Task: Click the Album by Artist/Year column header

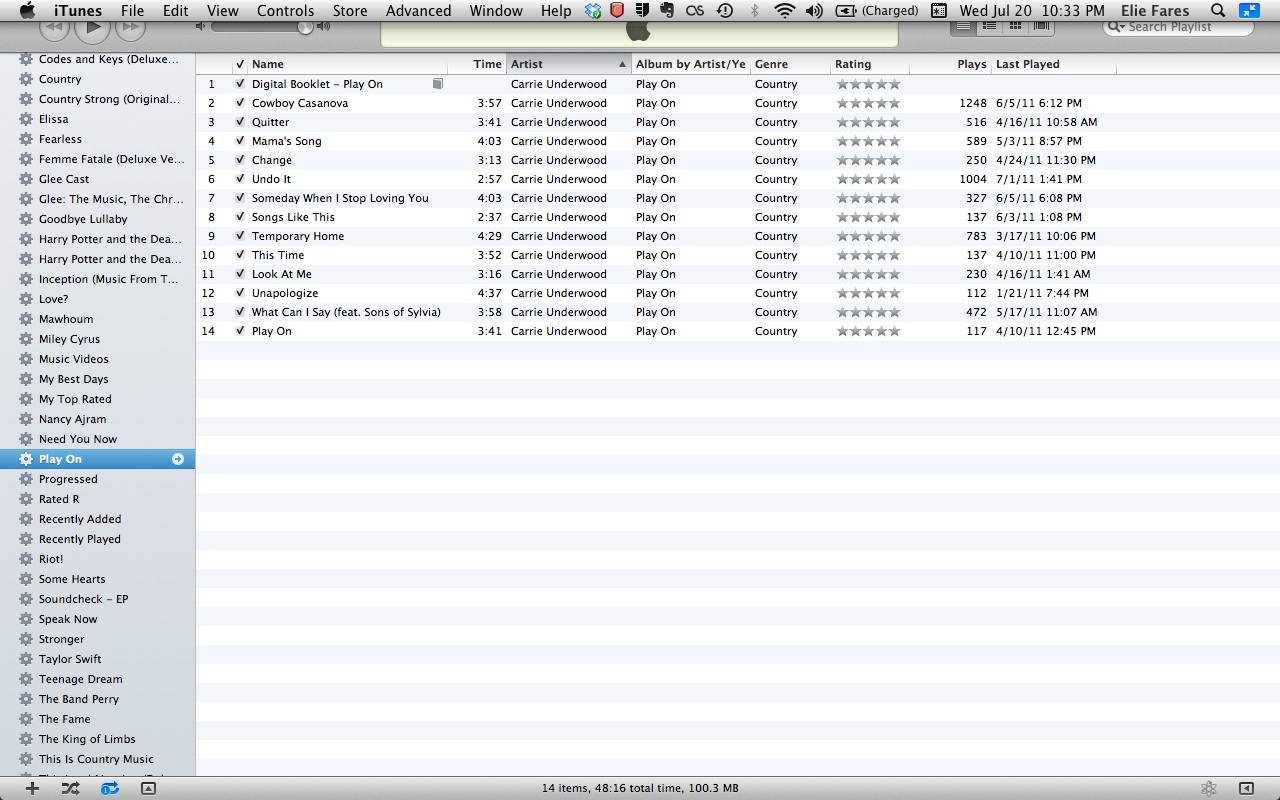Action: pyautogui.click(x=690, y=64)
